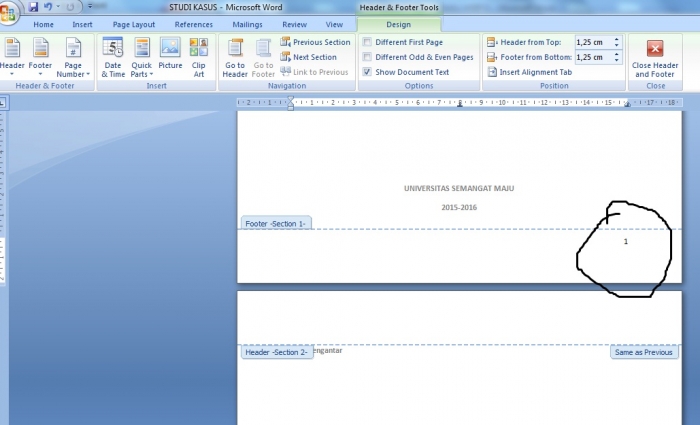Increase Header from Top value

click(x=617, y=39)
